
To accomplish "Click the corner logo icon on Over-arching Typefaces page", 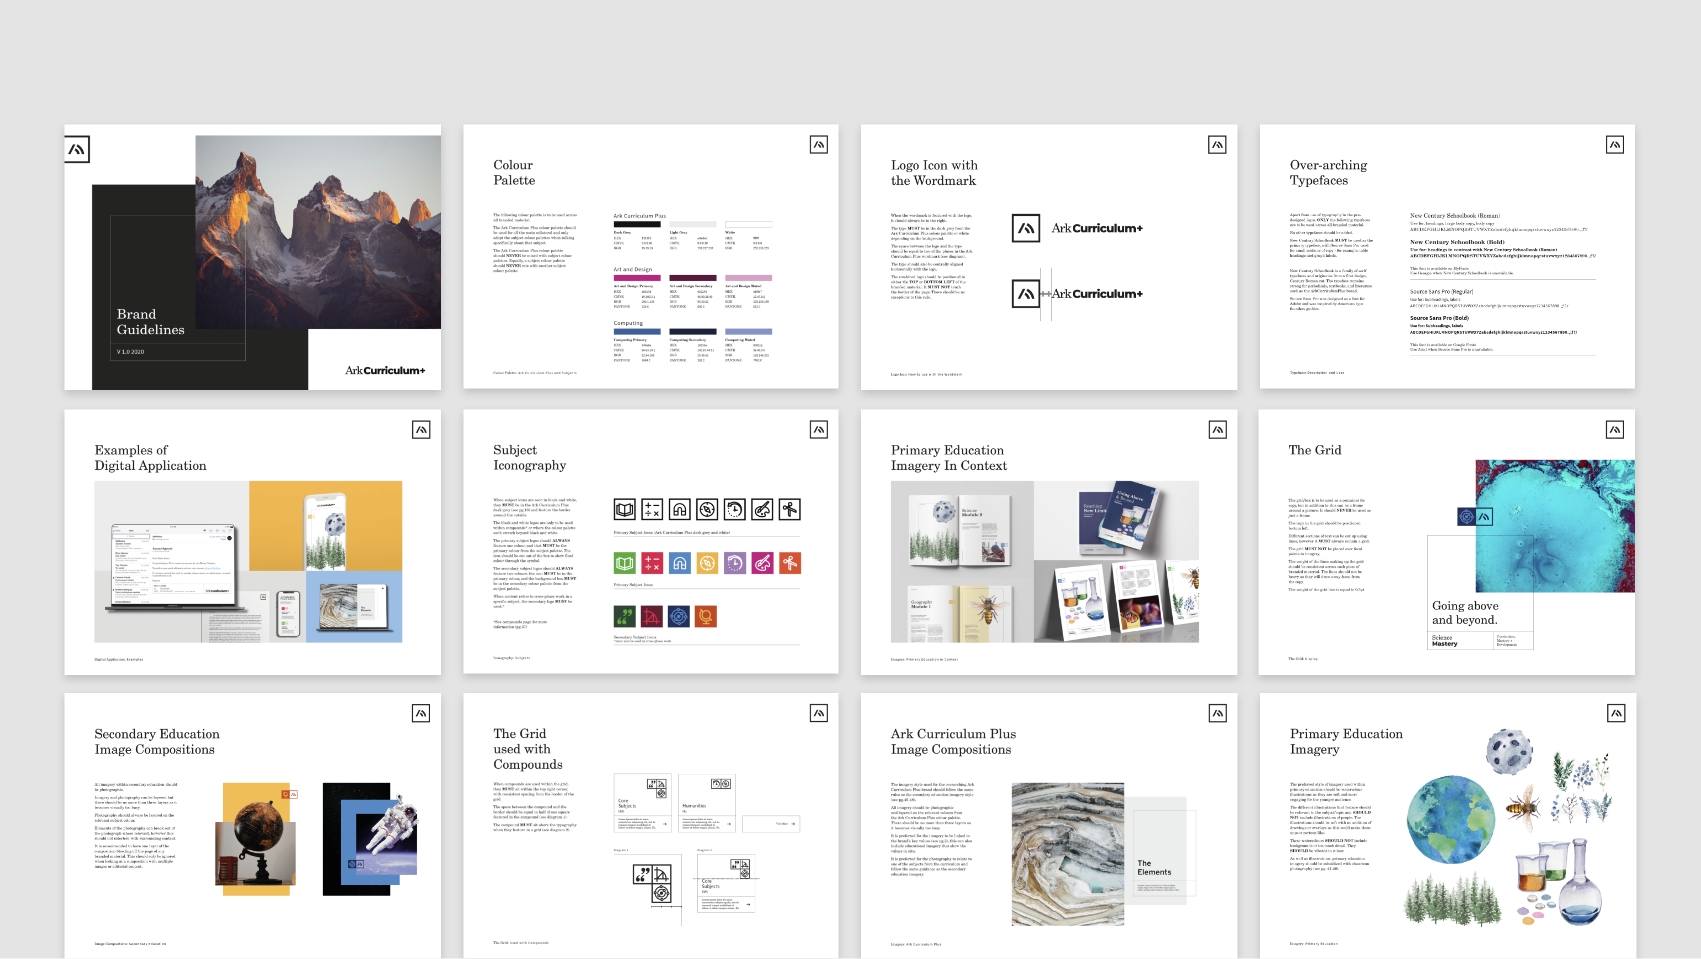I will (x=1615, y=145).
